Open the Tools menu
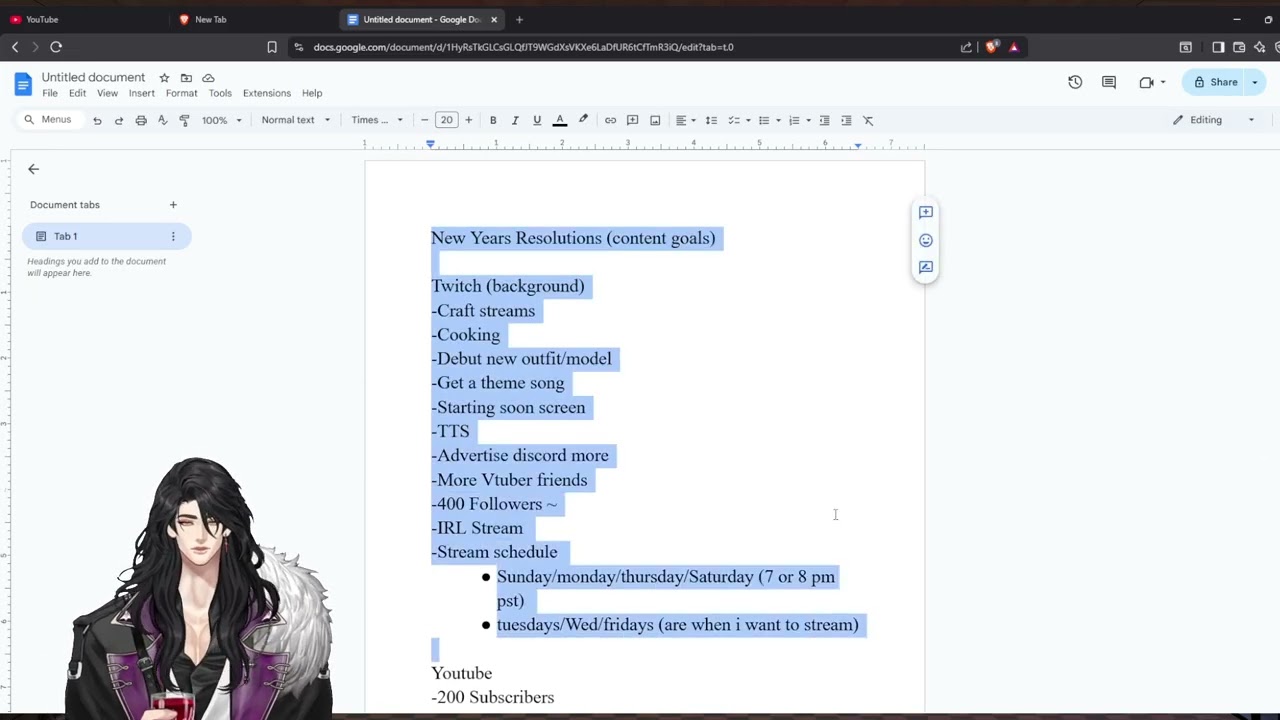Image resolution: width=1280 pixels, height=720 pixels. click(220, 93)
